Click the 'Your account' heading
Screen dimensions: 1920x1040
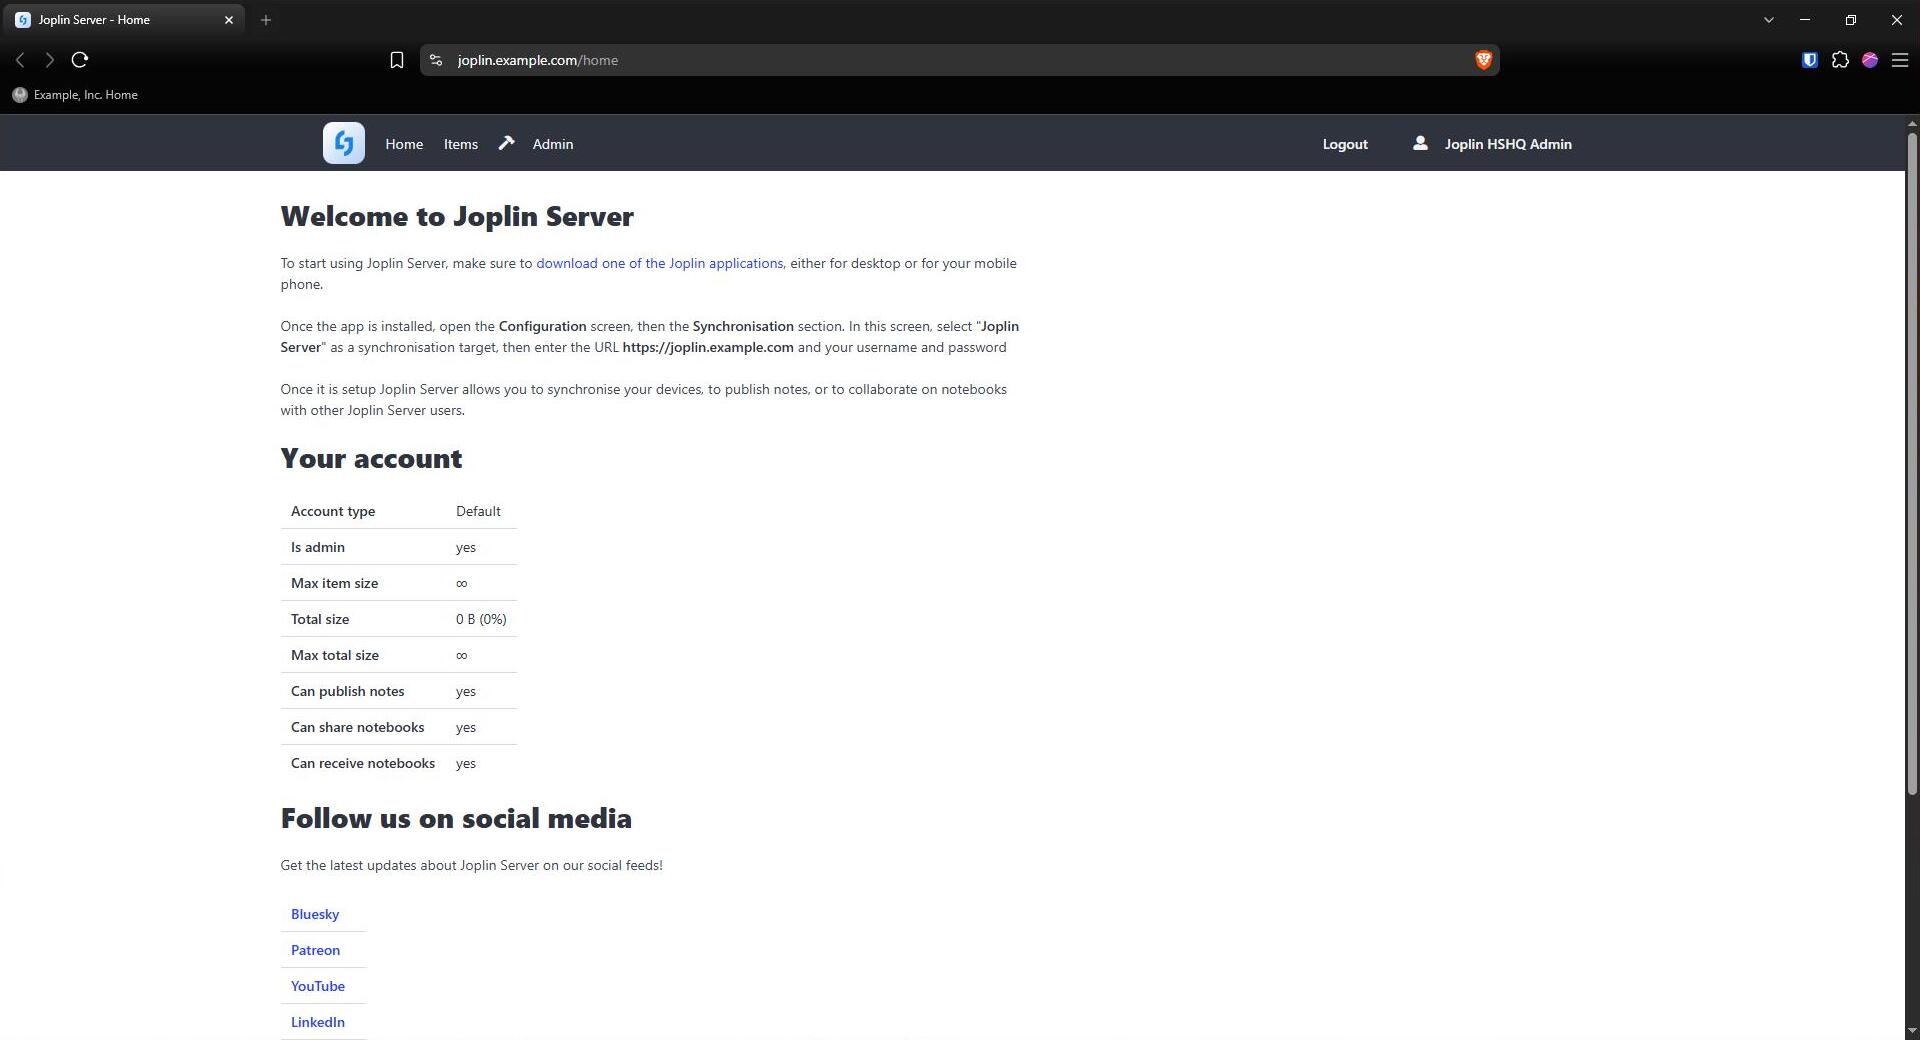pyautogui.click(x=371, y=458)
